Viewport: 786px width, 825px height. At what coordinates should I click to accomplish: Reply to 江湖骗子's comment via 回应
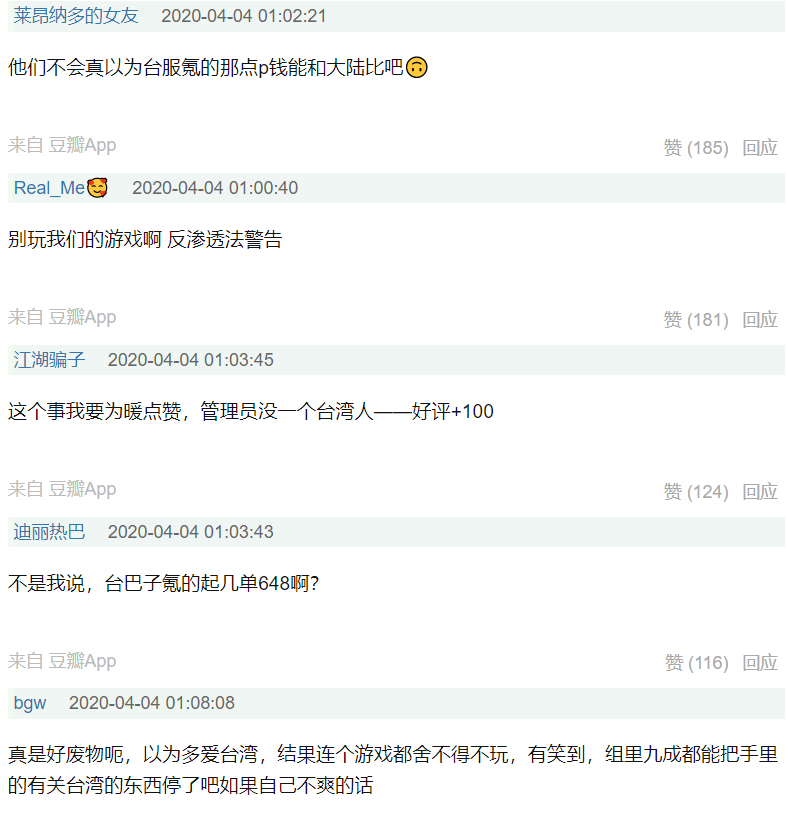click(760, 492)
